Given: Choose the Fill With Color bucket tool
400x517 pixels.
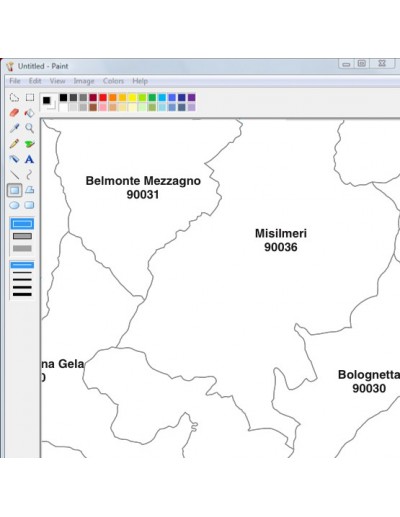Looking at the screenshot, I should pyautogui.click(x=30, y=113).
